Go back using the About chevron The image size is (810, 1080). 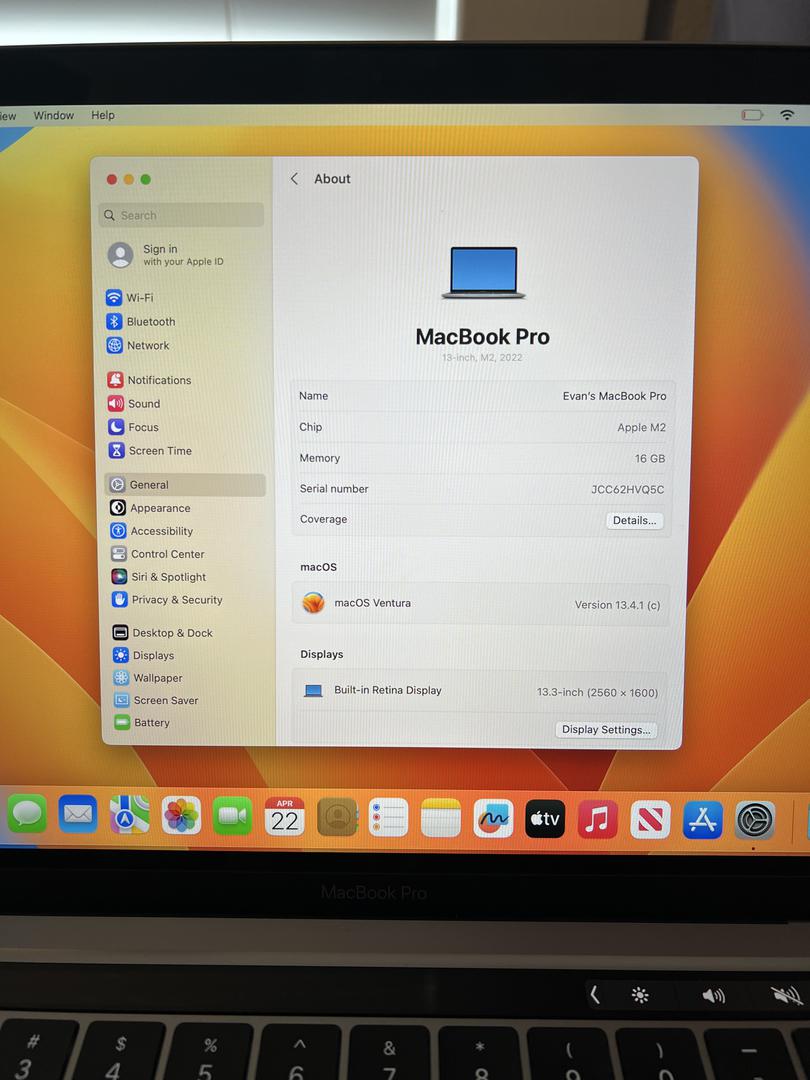[x=294, y=179]
